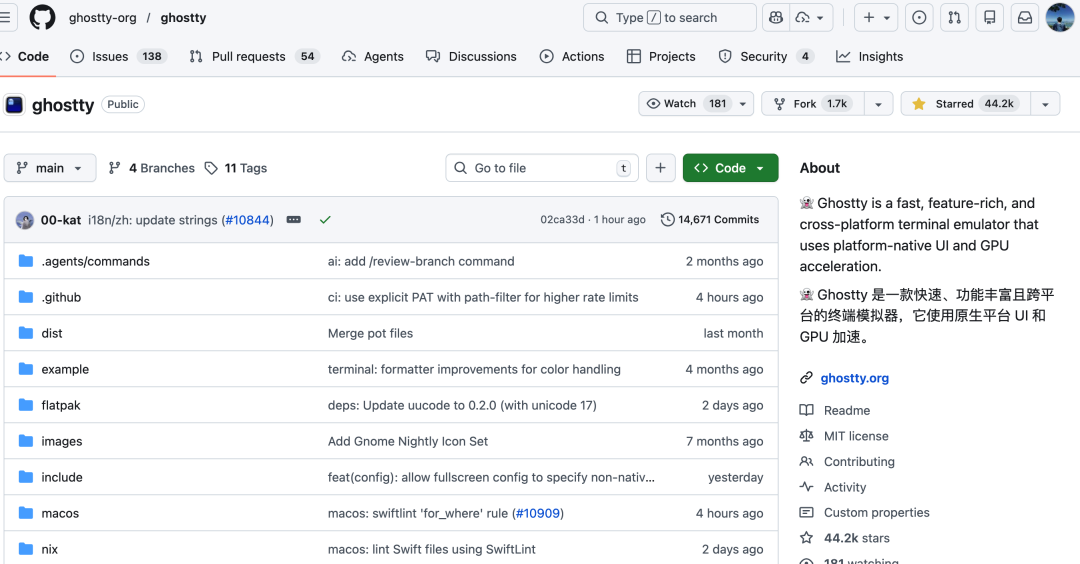Open the ghostty-org organization link

103,18
